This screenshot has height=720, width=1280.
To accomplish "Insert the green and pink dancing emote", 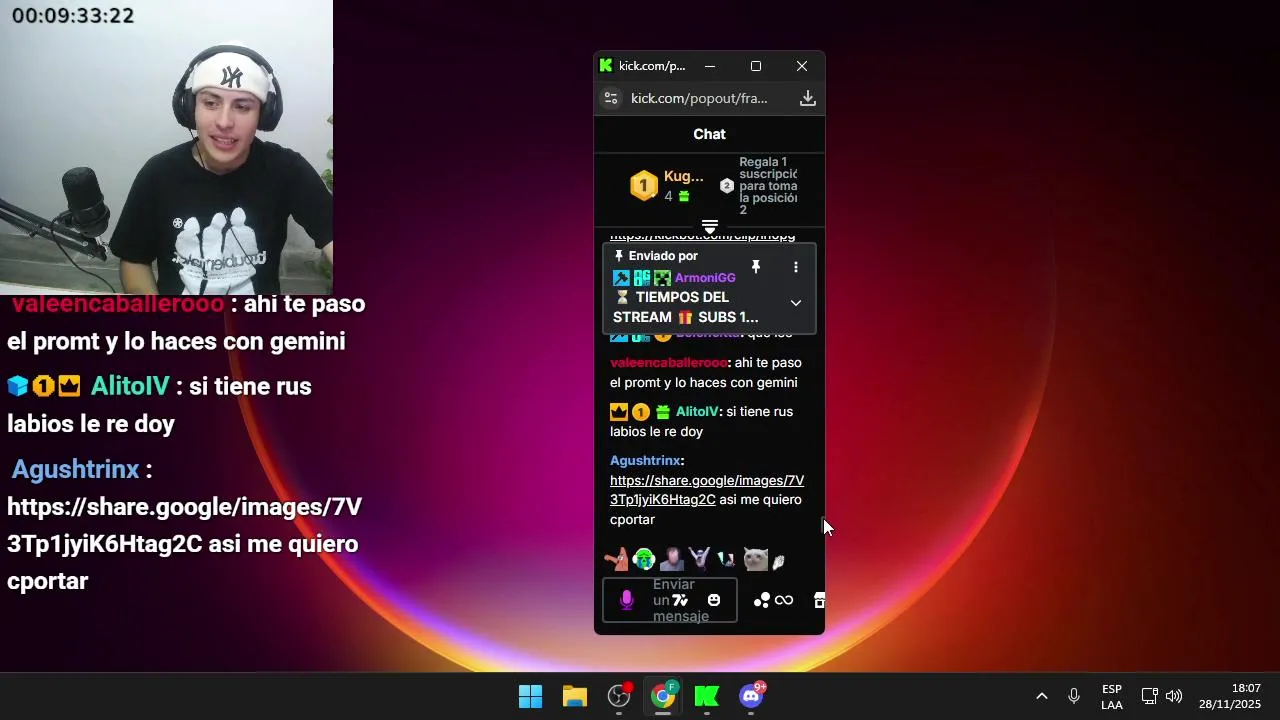I will [727, 560].
